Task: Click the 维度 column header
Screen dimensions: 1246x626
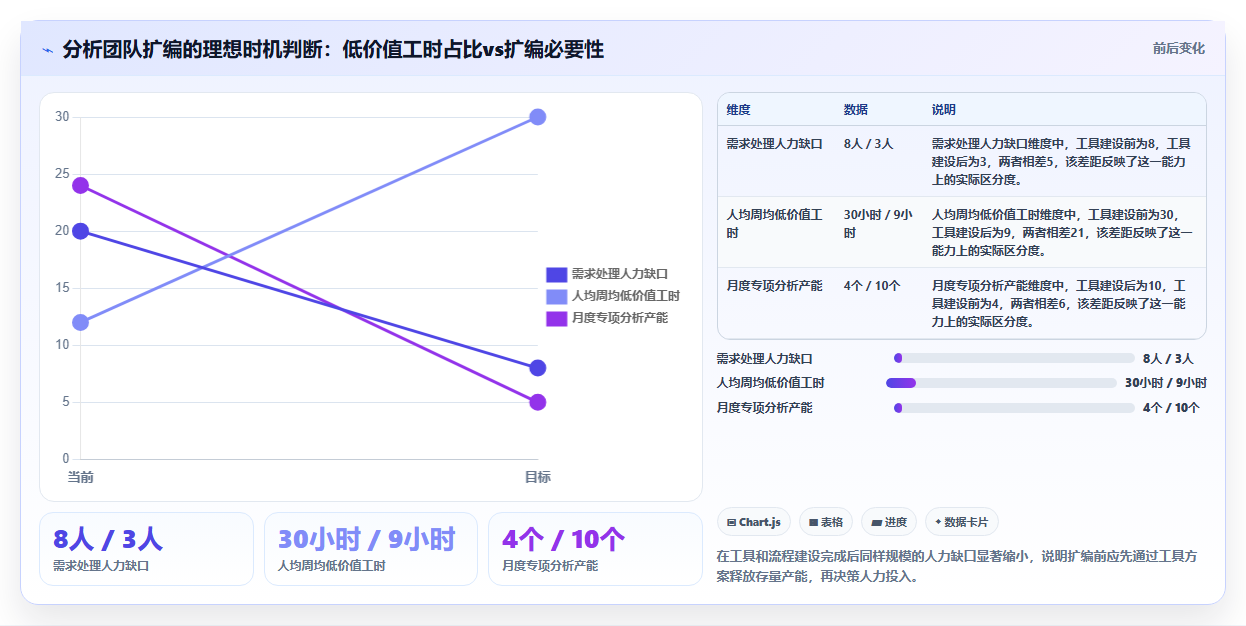Action: [x=739, y=109]
